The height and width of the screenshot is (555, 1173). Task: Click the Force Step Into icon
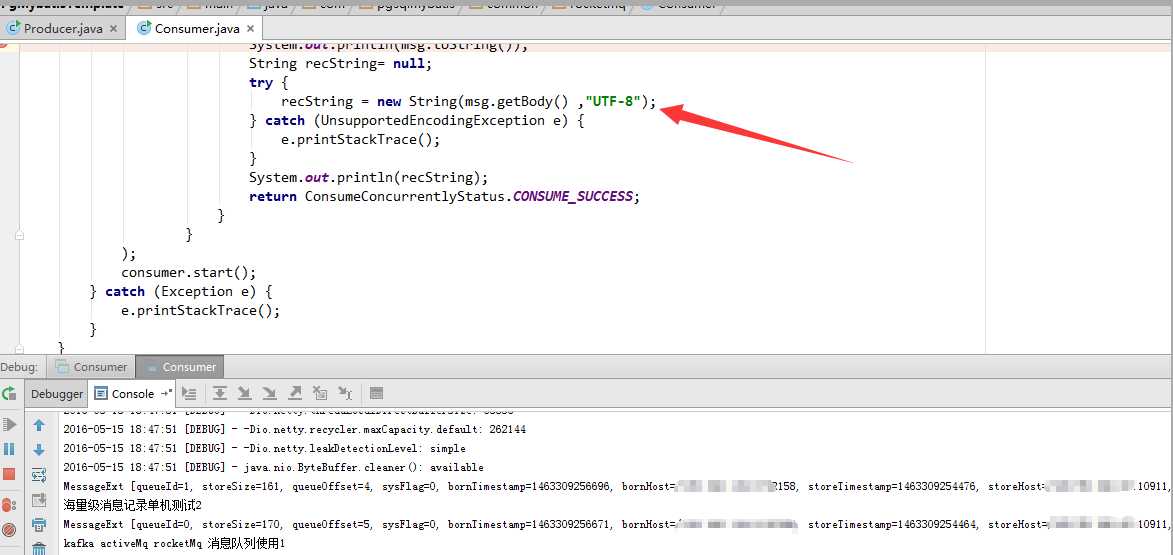click(269, 393)
